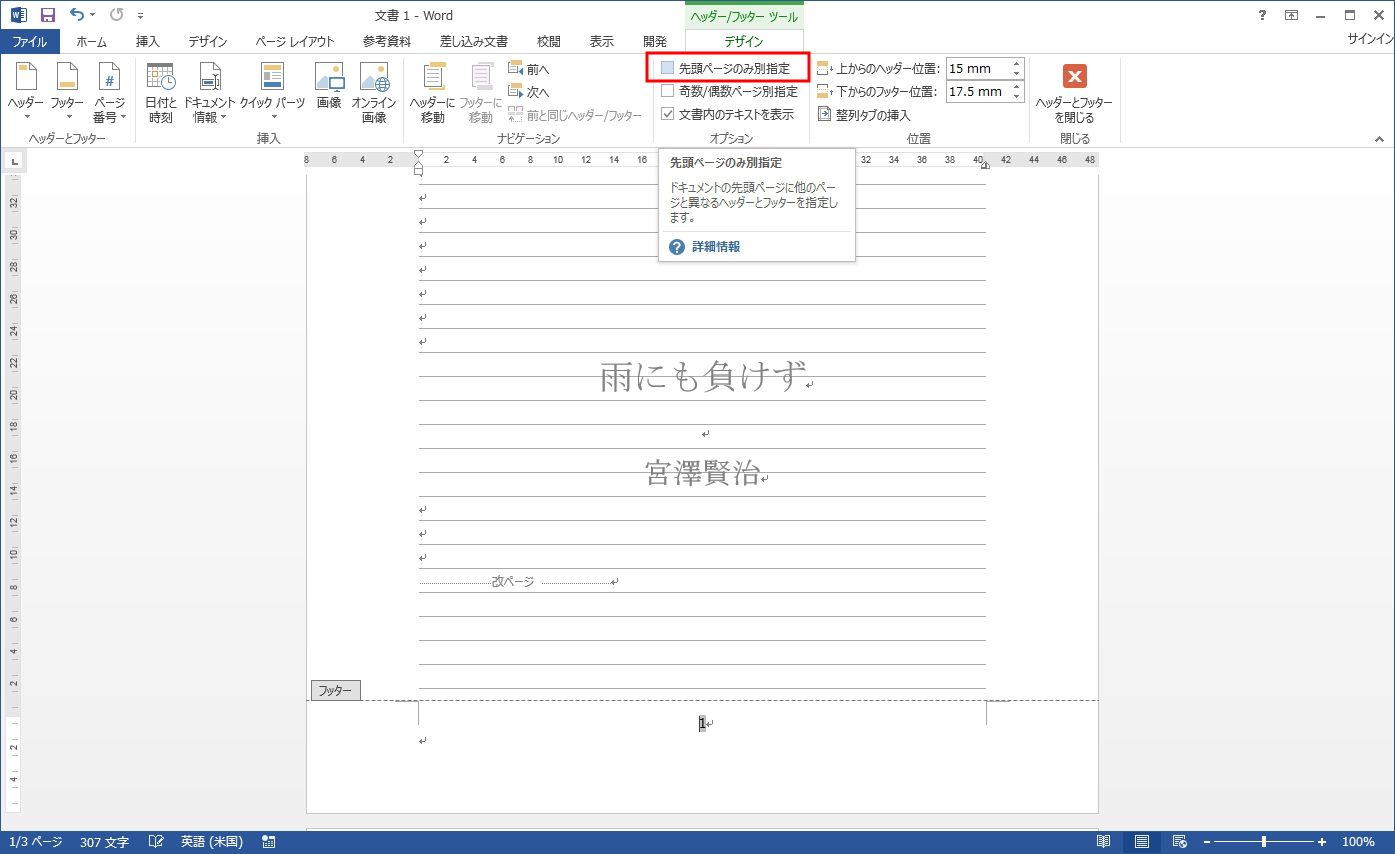Click the title 雨にも負けず text
Viewport: 1395px width, 854px height.
pos(702,377)
